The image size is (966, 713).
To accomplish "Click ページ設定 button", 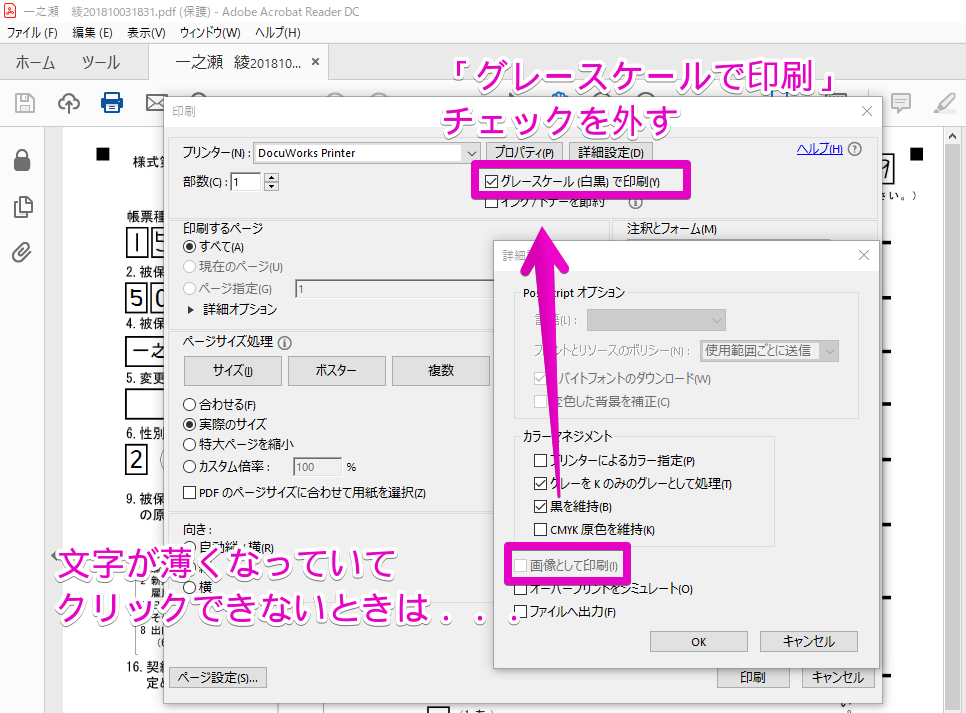I will click(218, 678).
